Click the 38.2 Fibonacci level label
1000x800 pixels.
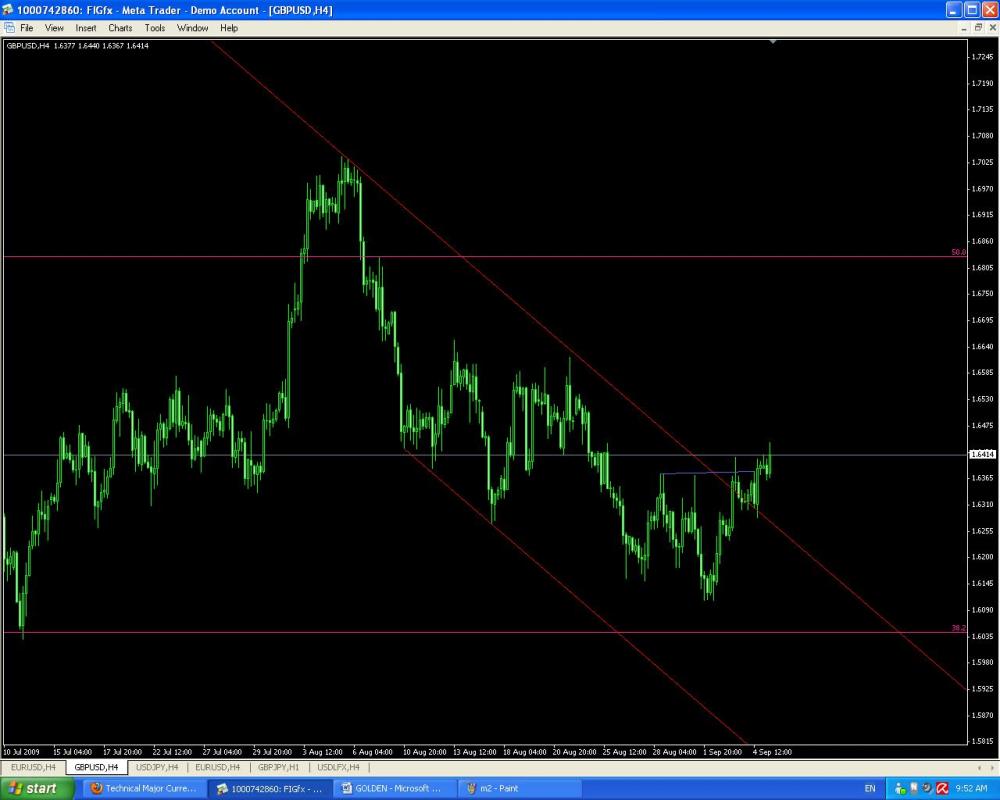pos(958,628)
